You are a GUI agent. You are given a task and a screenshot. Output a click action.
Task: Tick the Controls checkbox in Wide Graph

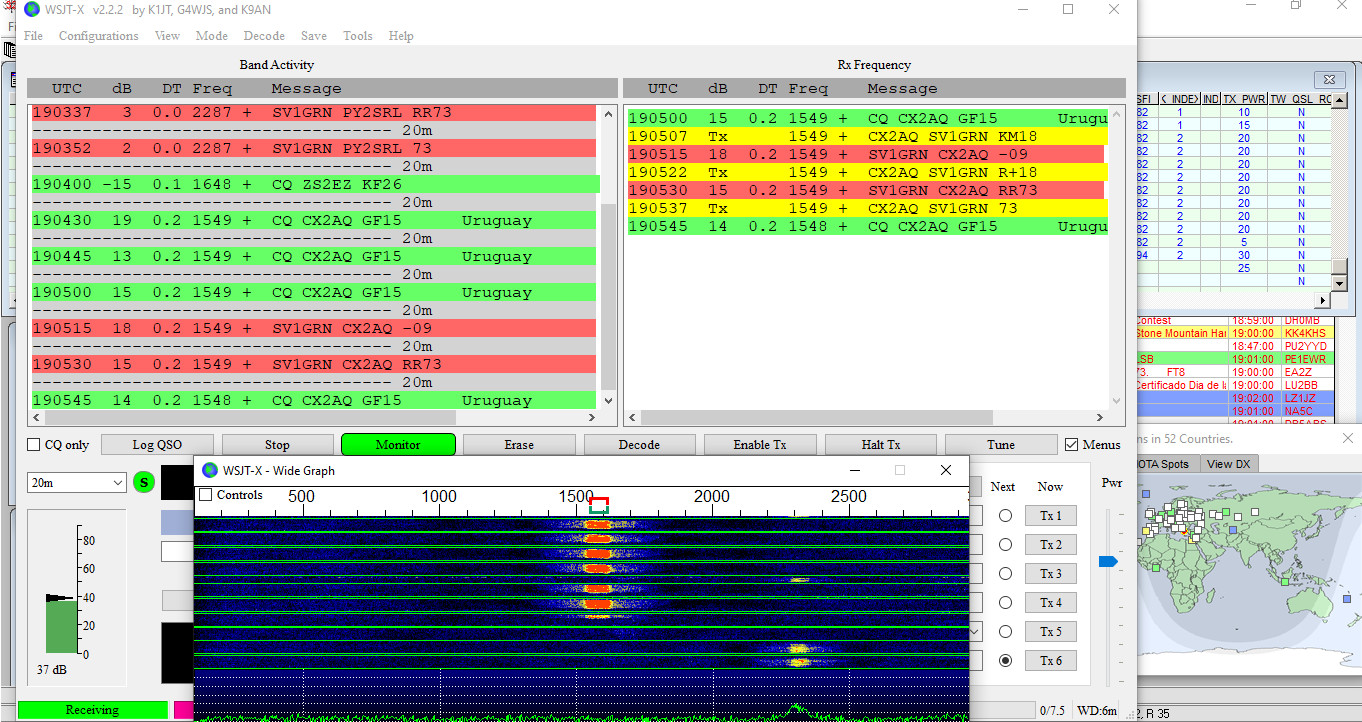(206, 495)
